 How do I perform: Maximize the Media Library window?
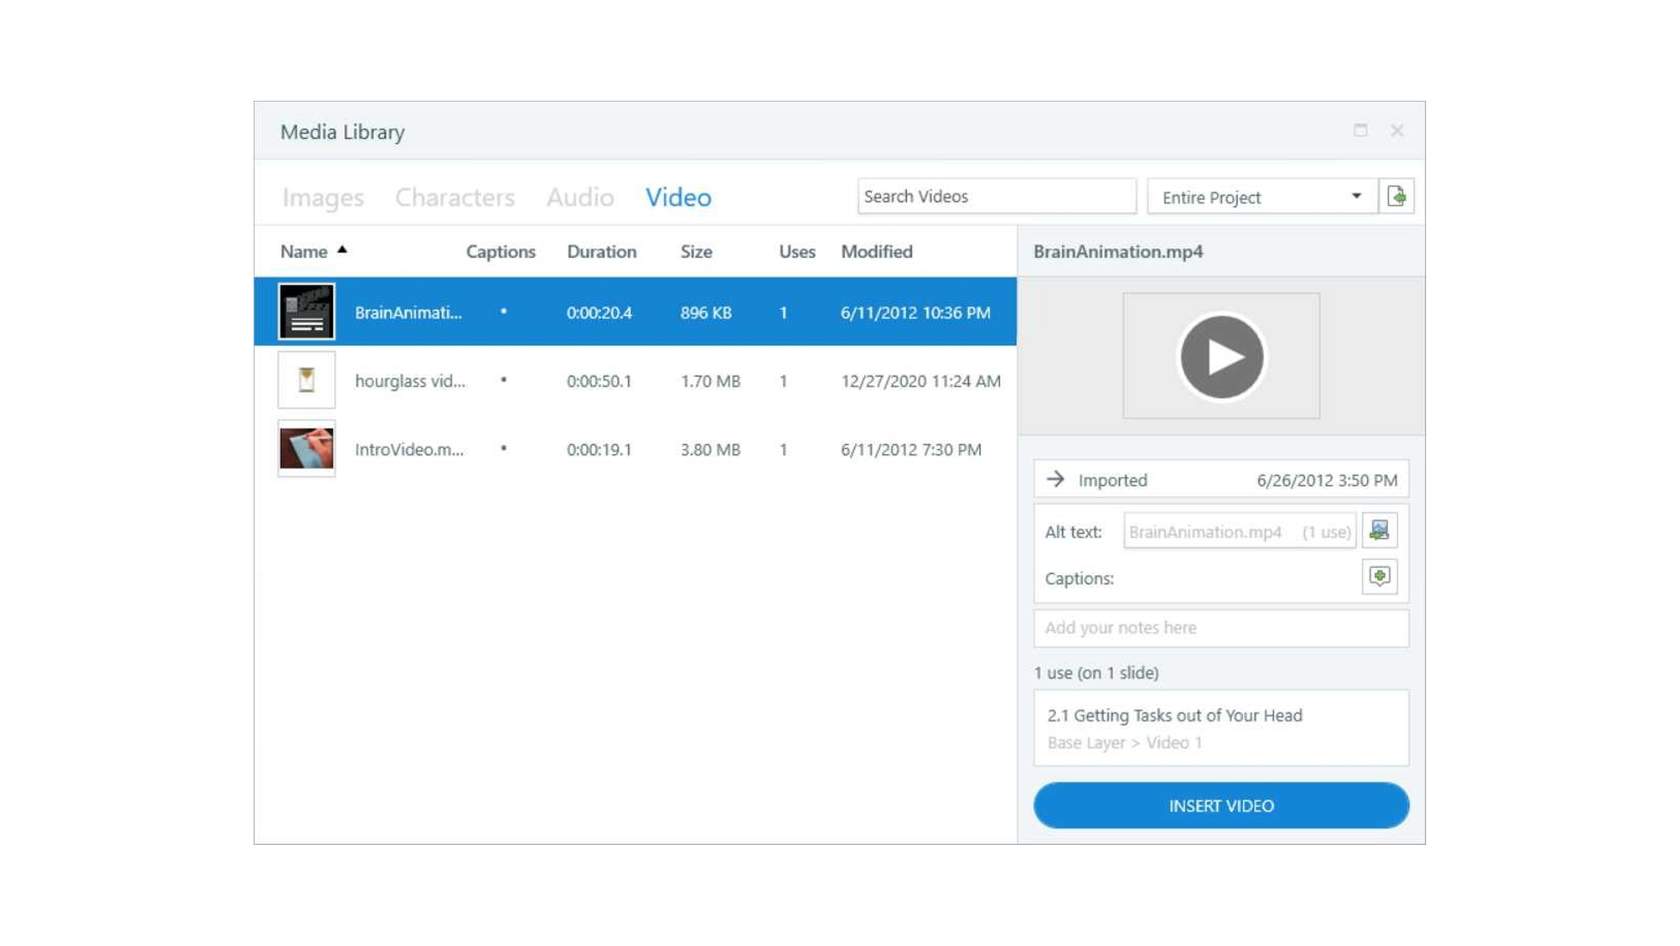click(1360, 131)
